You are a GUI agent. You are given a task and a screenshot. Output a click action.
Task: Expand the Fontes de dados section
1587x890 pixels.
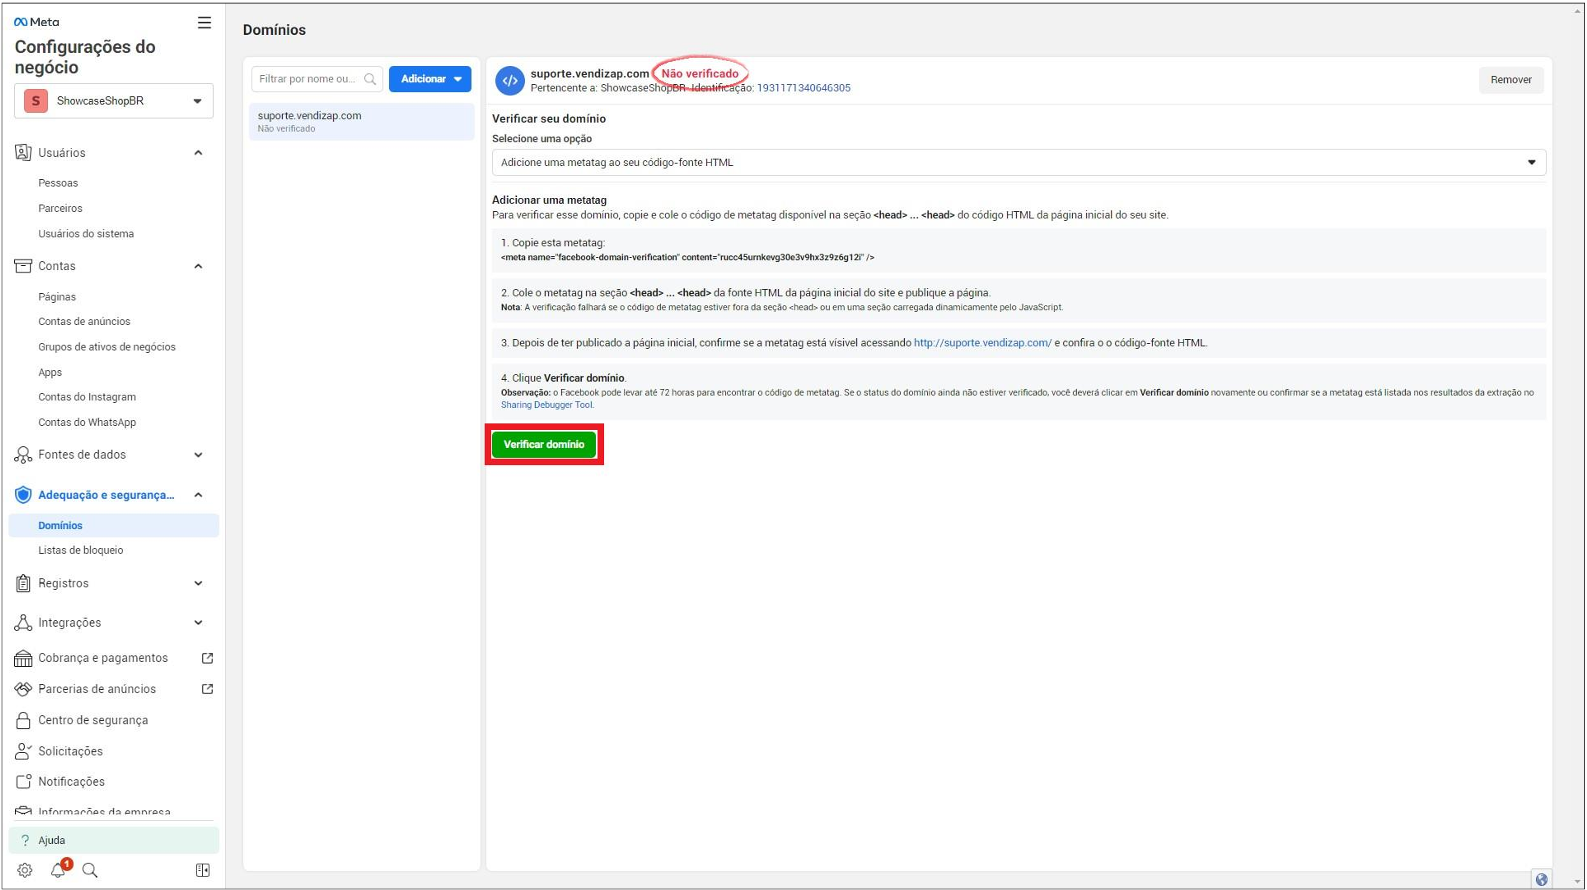[x=198, y=455]
